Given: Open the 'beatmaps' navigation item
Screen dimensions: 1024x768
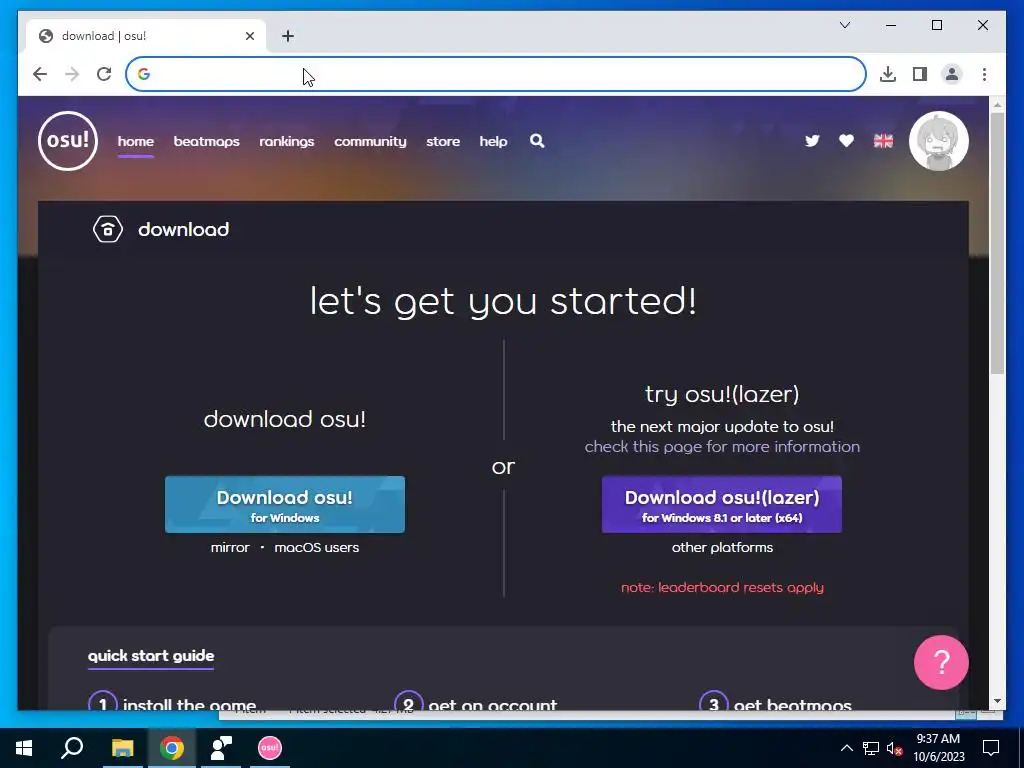Looking at the screenshot, I should pos(206,141).
